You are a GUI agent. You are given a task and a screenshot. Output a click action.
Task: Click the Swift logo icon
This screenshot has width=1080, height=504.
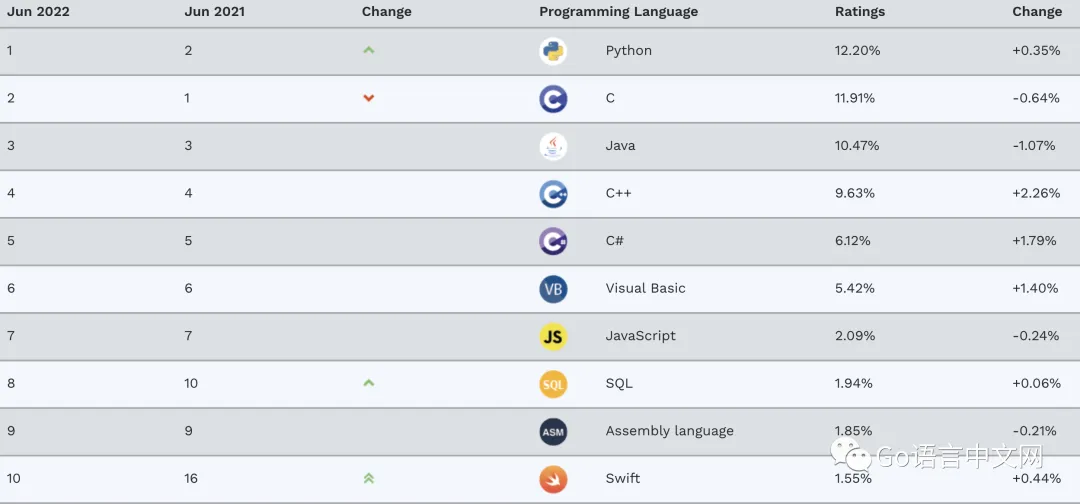pos(553,478)
